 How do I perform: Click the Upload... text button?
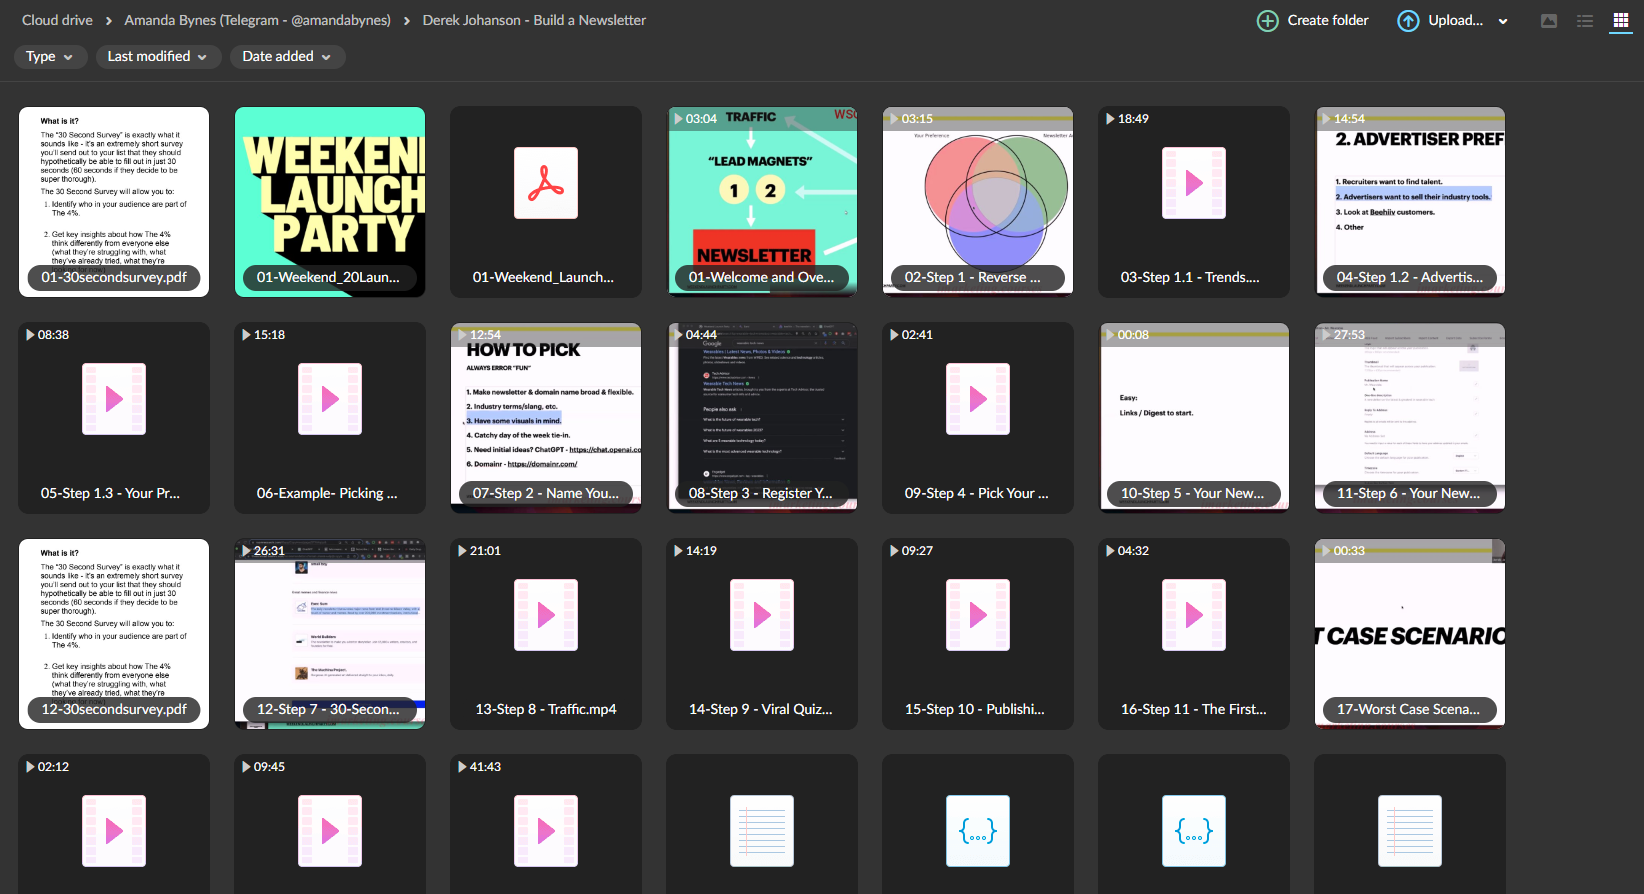tap(1455, 20)
